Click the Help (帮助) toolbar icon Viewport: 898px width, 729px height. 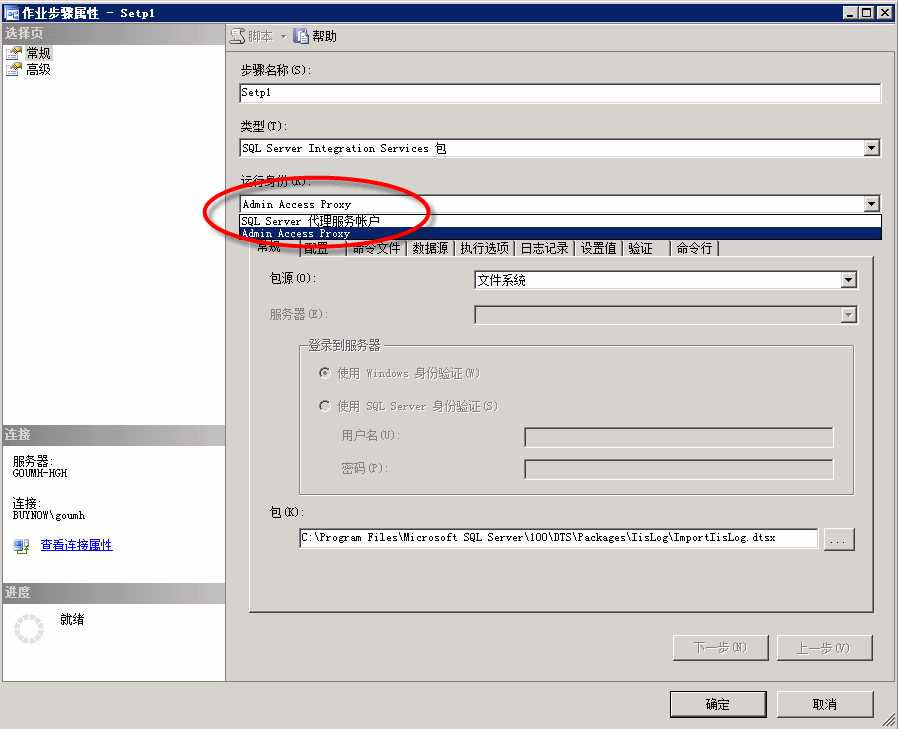[301, 36]
